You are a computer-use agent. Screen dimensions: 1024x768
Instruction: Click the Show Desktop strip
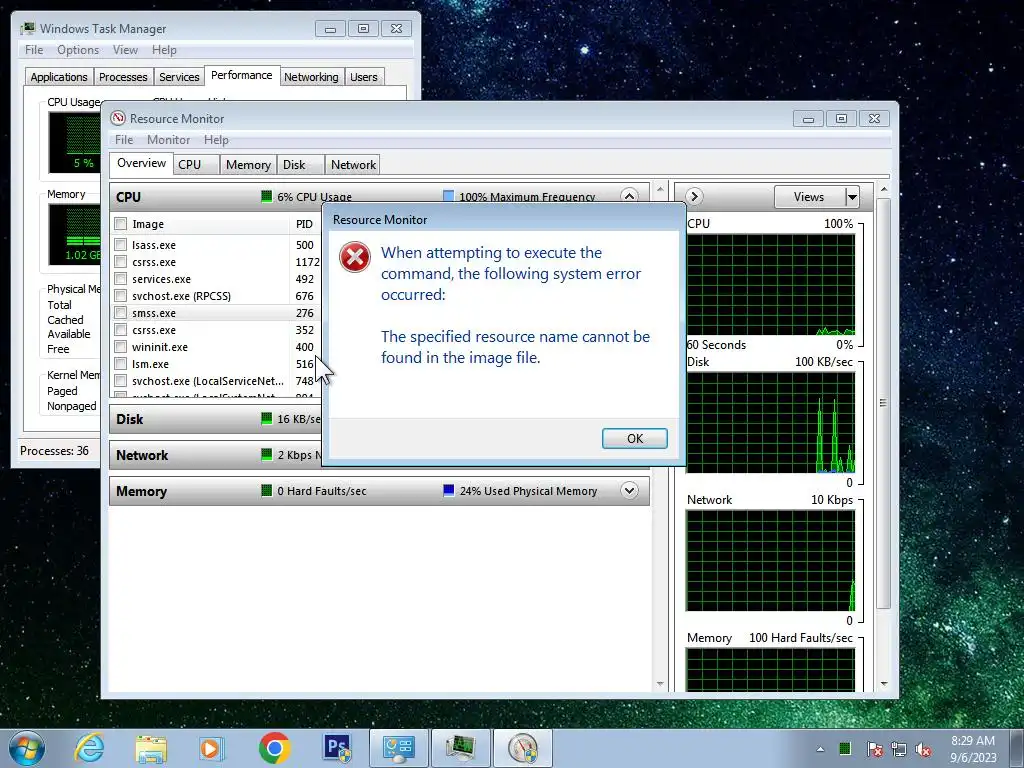pyautogui.click(x=1017, y=748)
